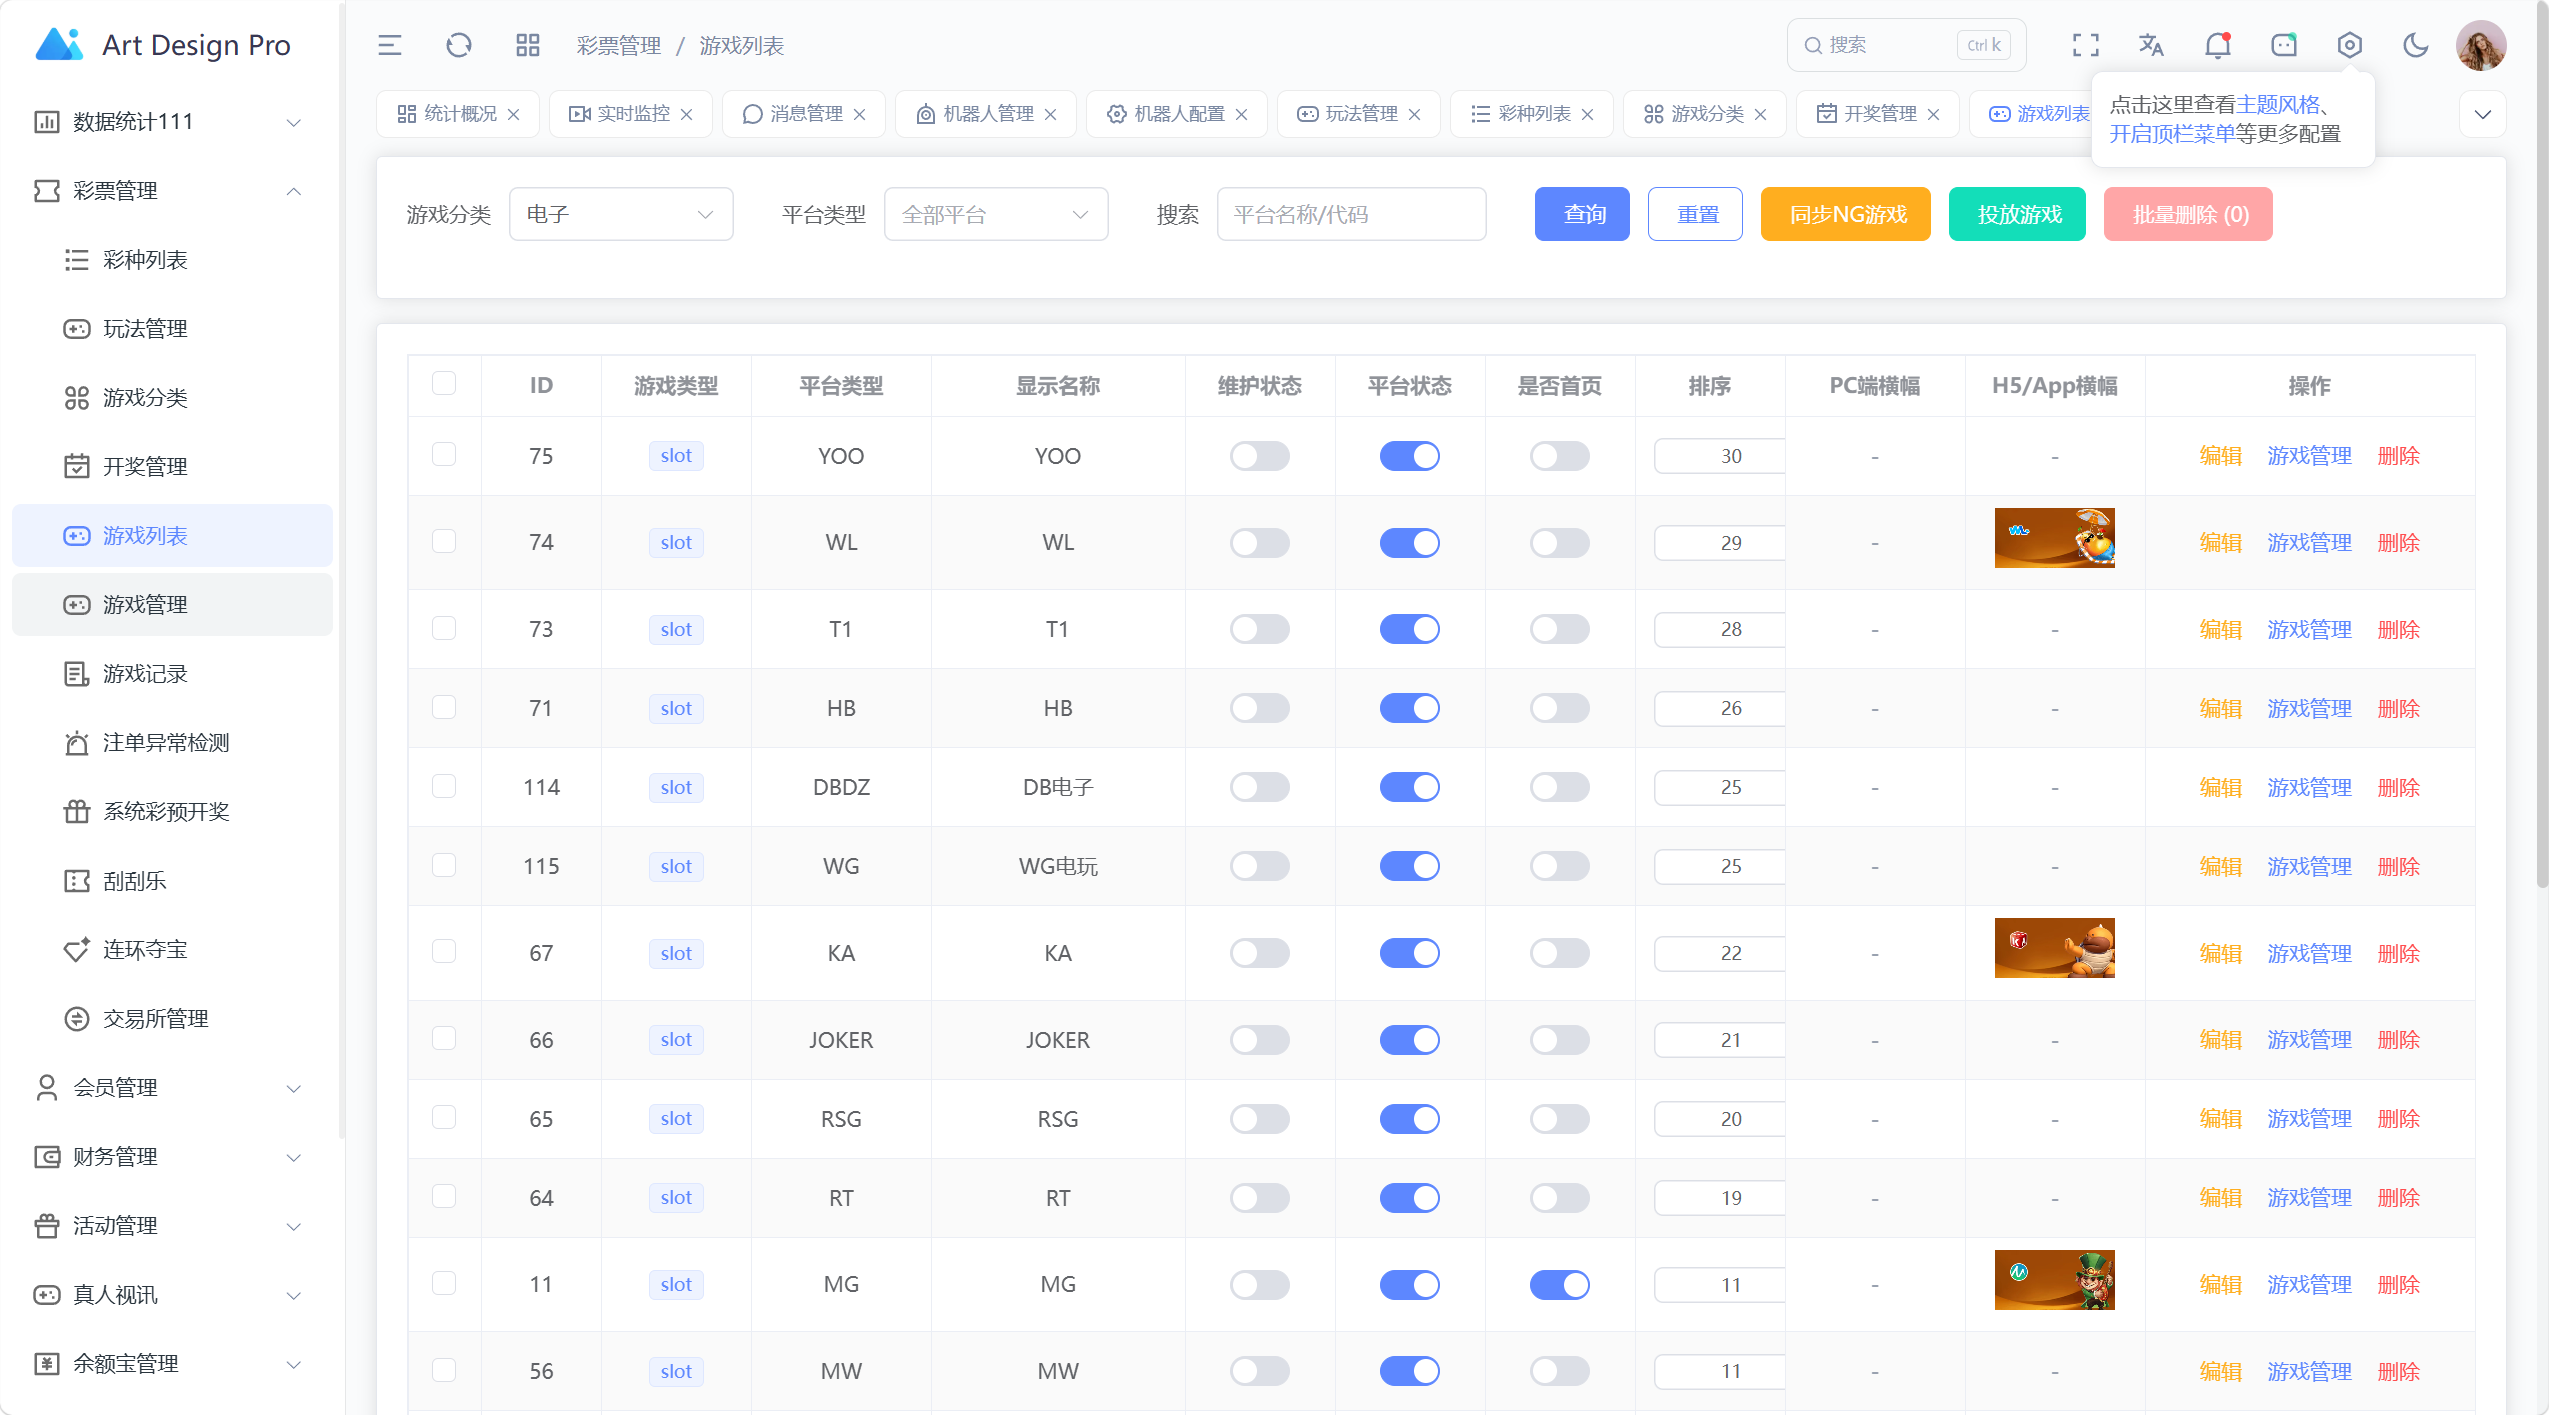Open the language switch icon
The image size is (2549, 1415).
tap(2151, 45)
